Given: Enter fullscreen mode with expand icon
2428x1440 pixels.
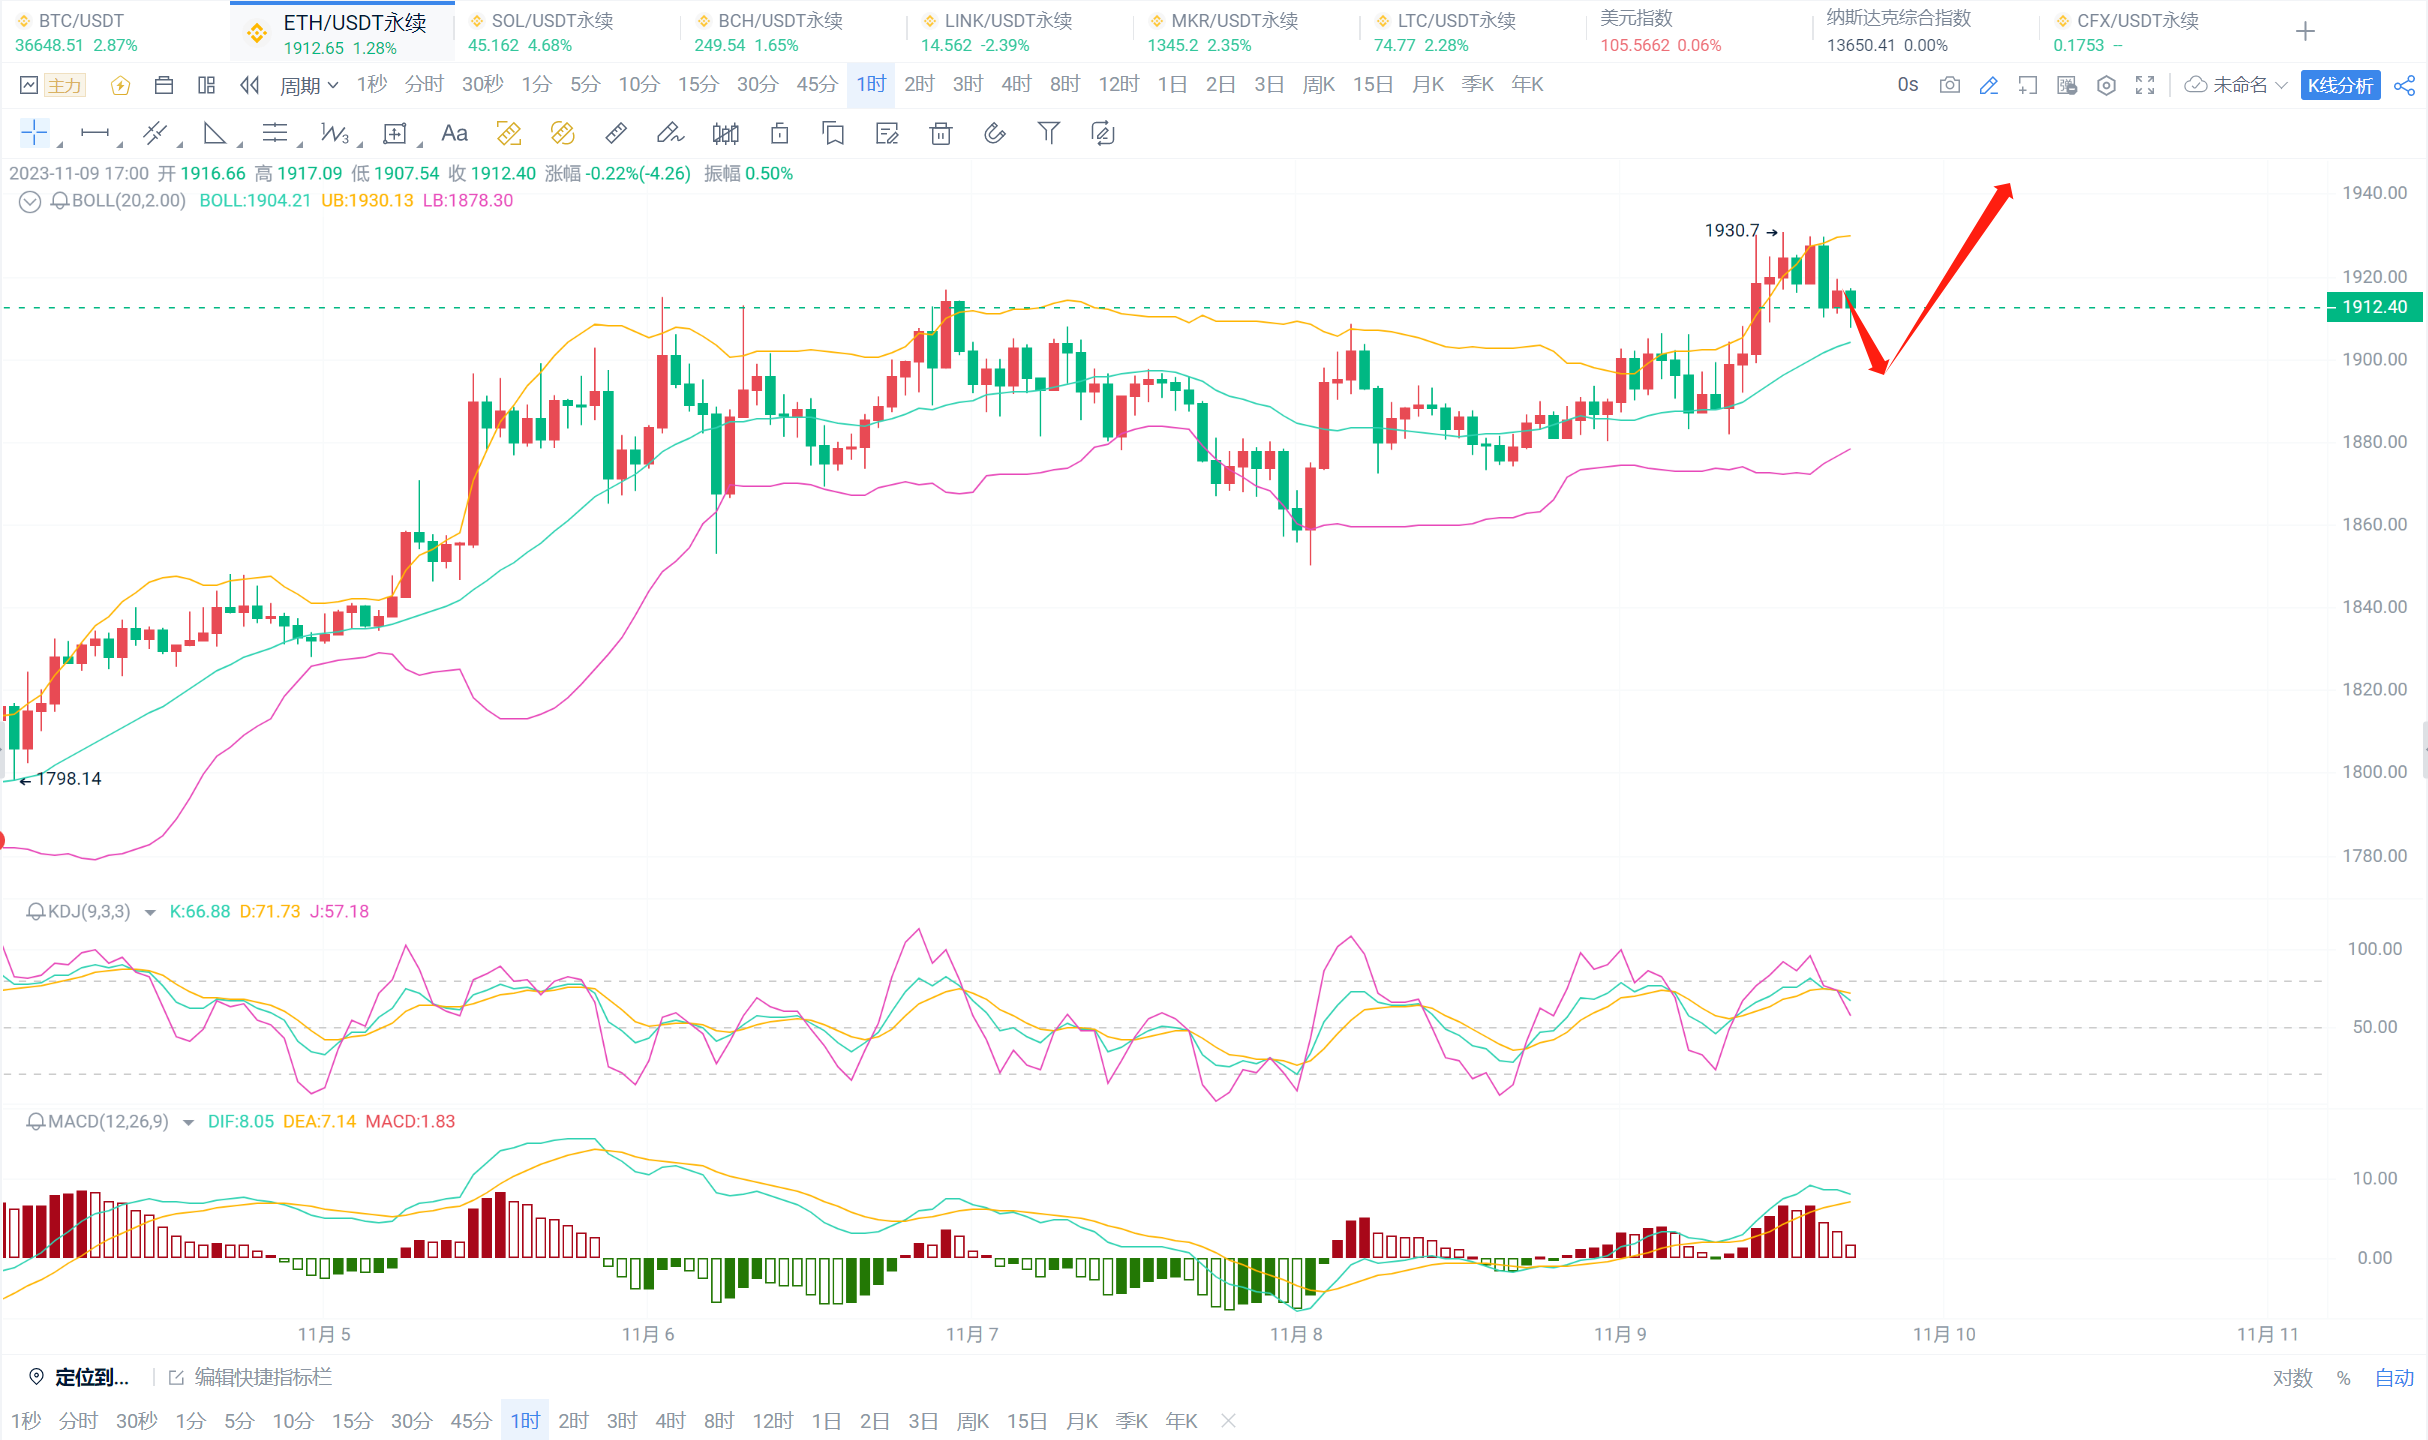Looking at the screenshot, I should pos(2145,85).
